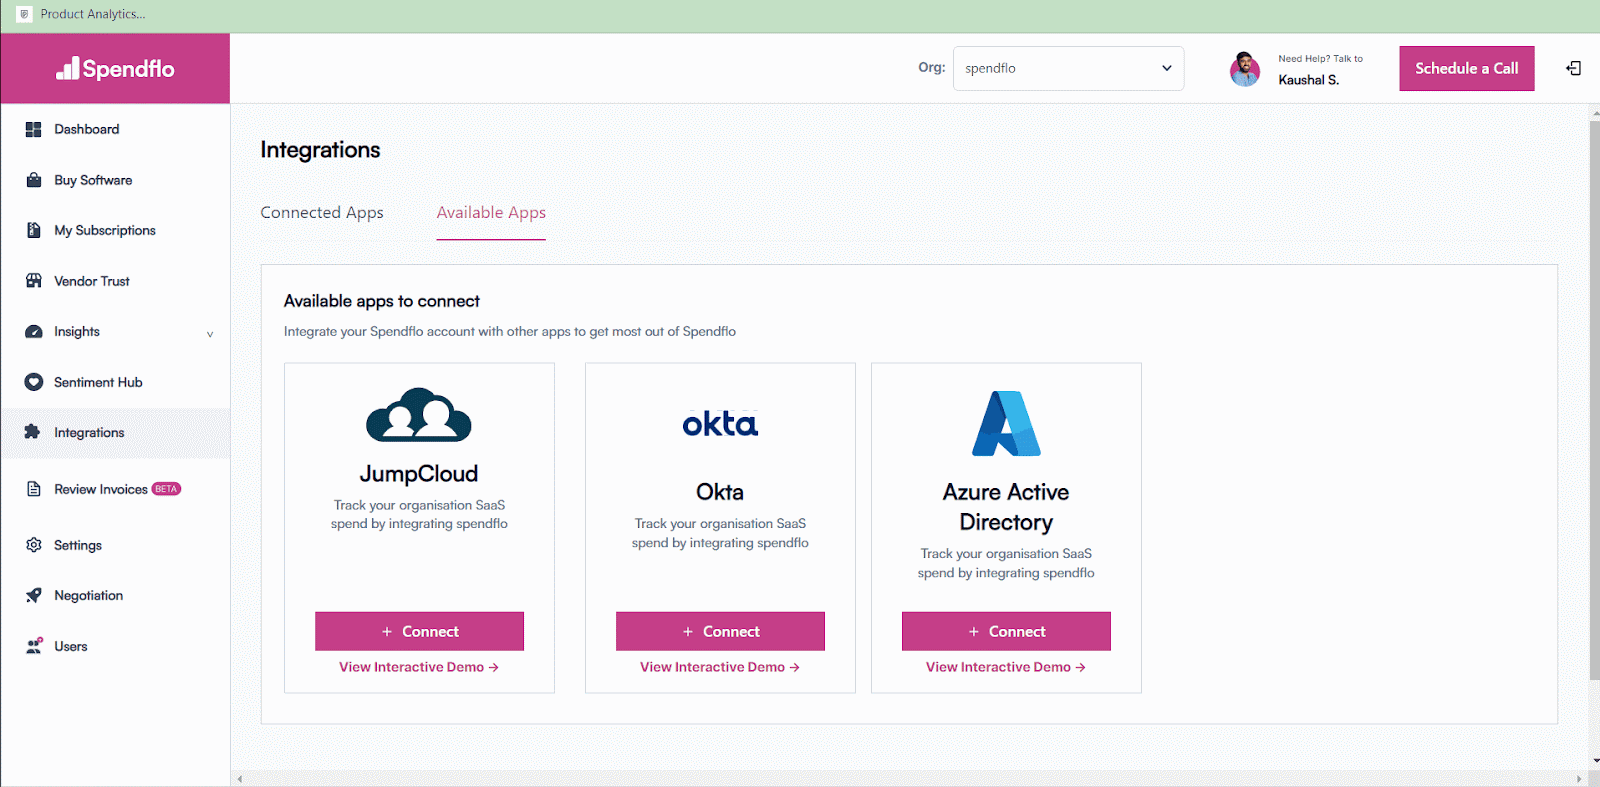The width and height of the screenshot is (1600, 787).
Task: Click the Azure Active Directory card title
Action: [x=1006, y=507]
